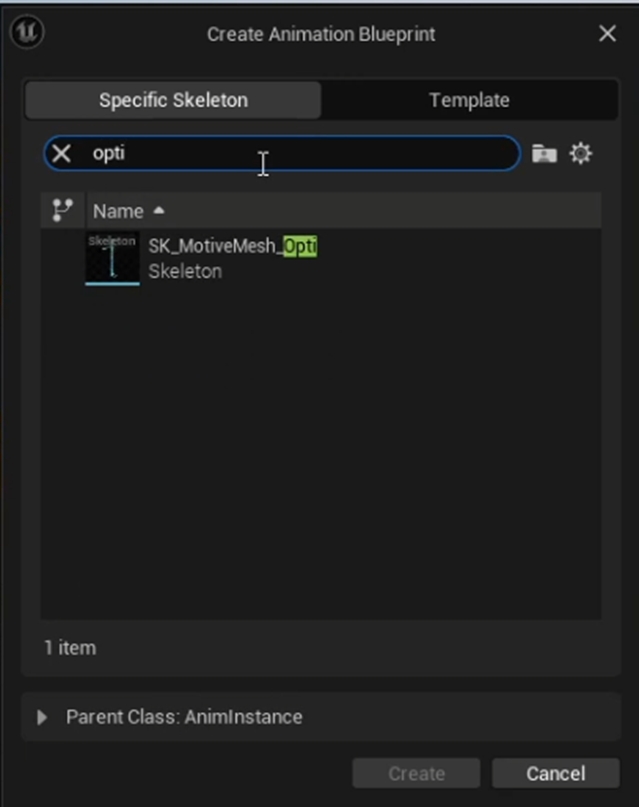Switch to the Specific Skeleton tab
Image resolution: width=639 pixels, height=807 pixels.
173,100
